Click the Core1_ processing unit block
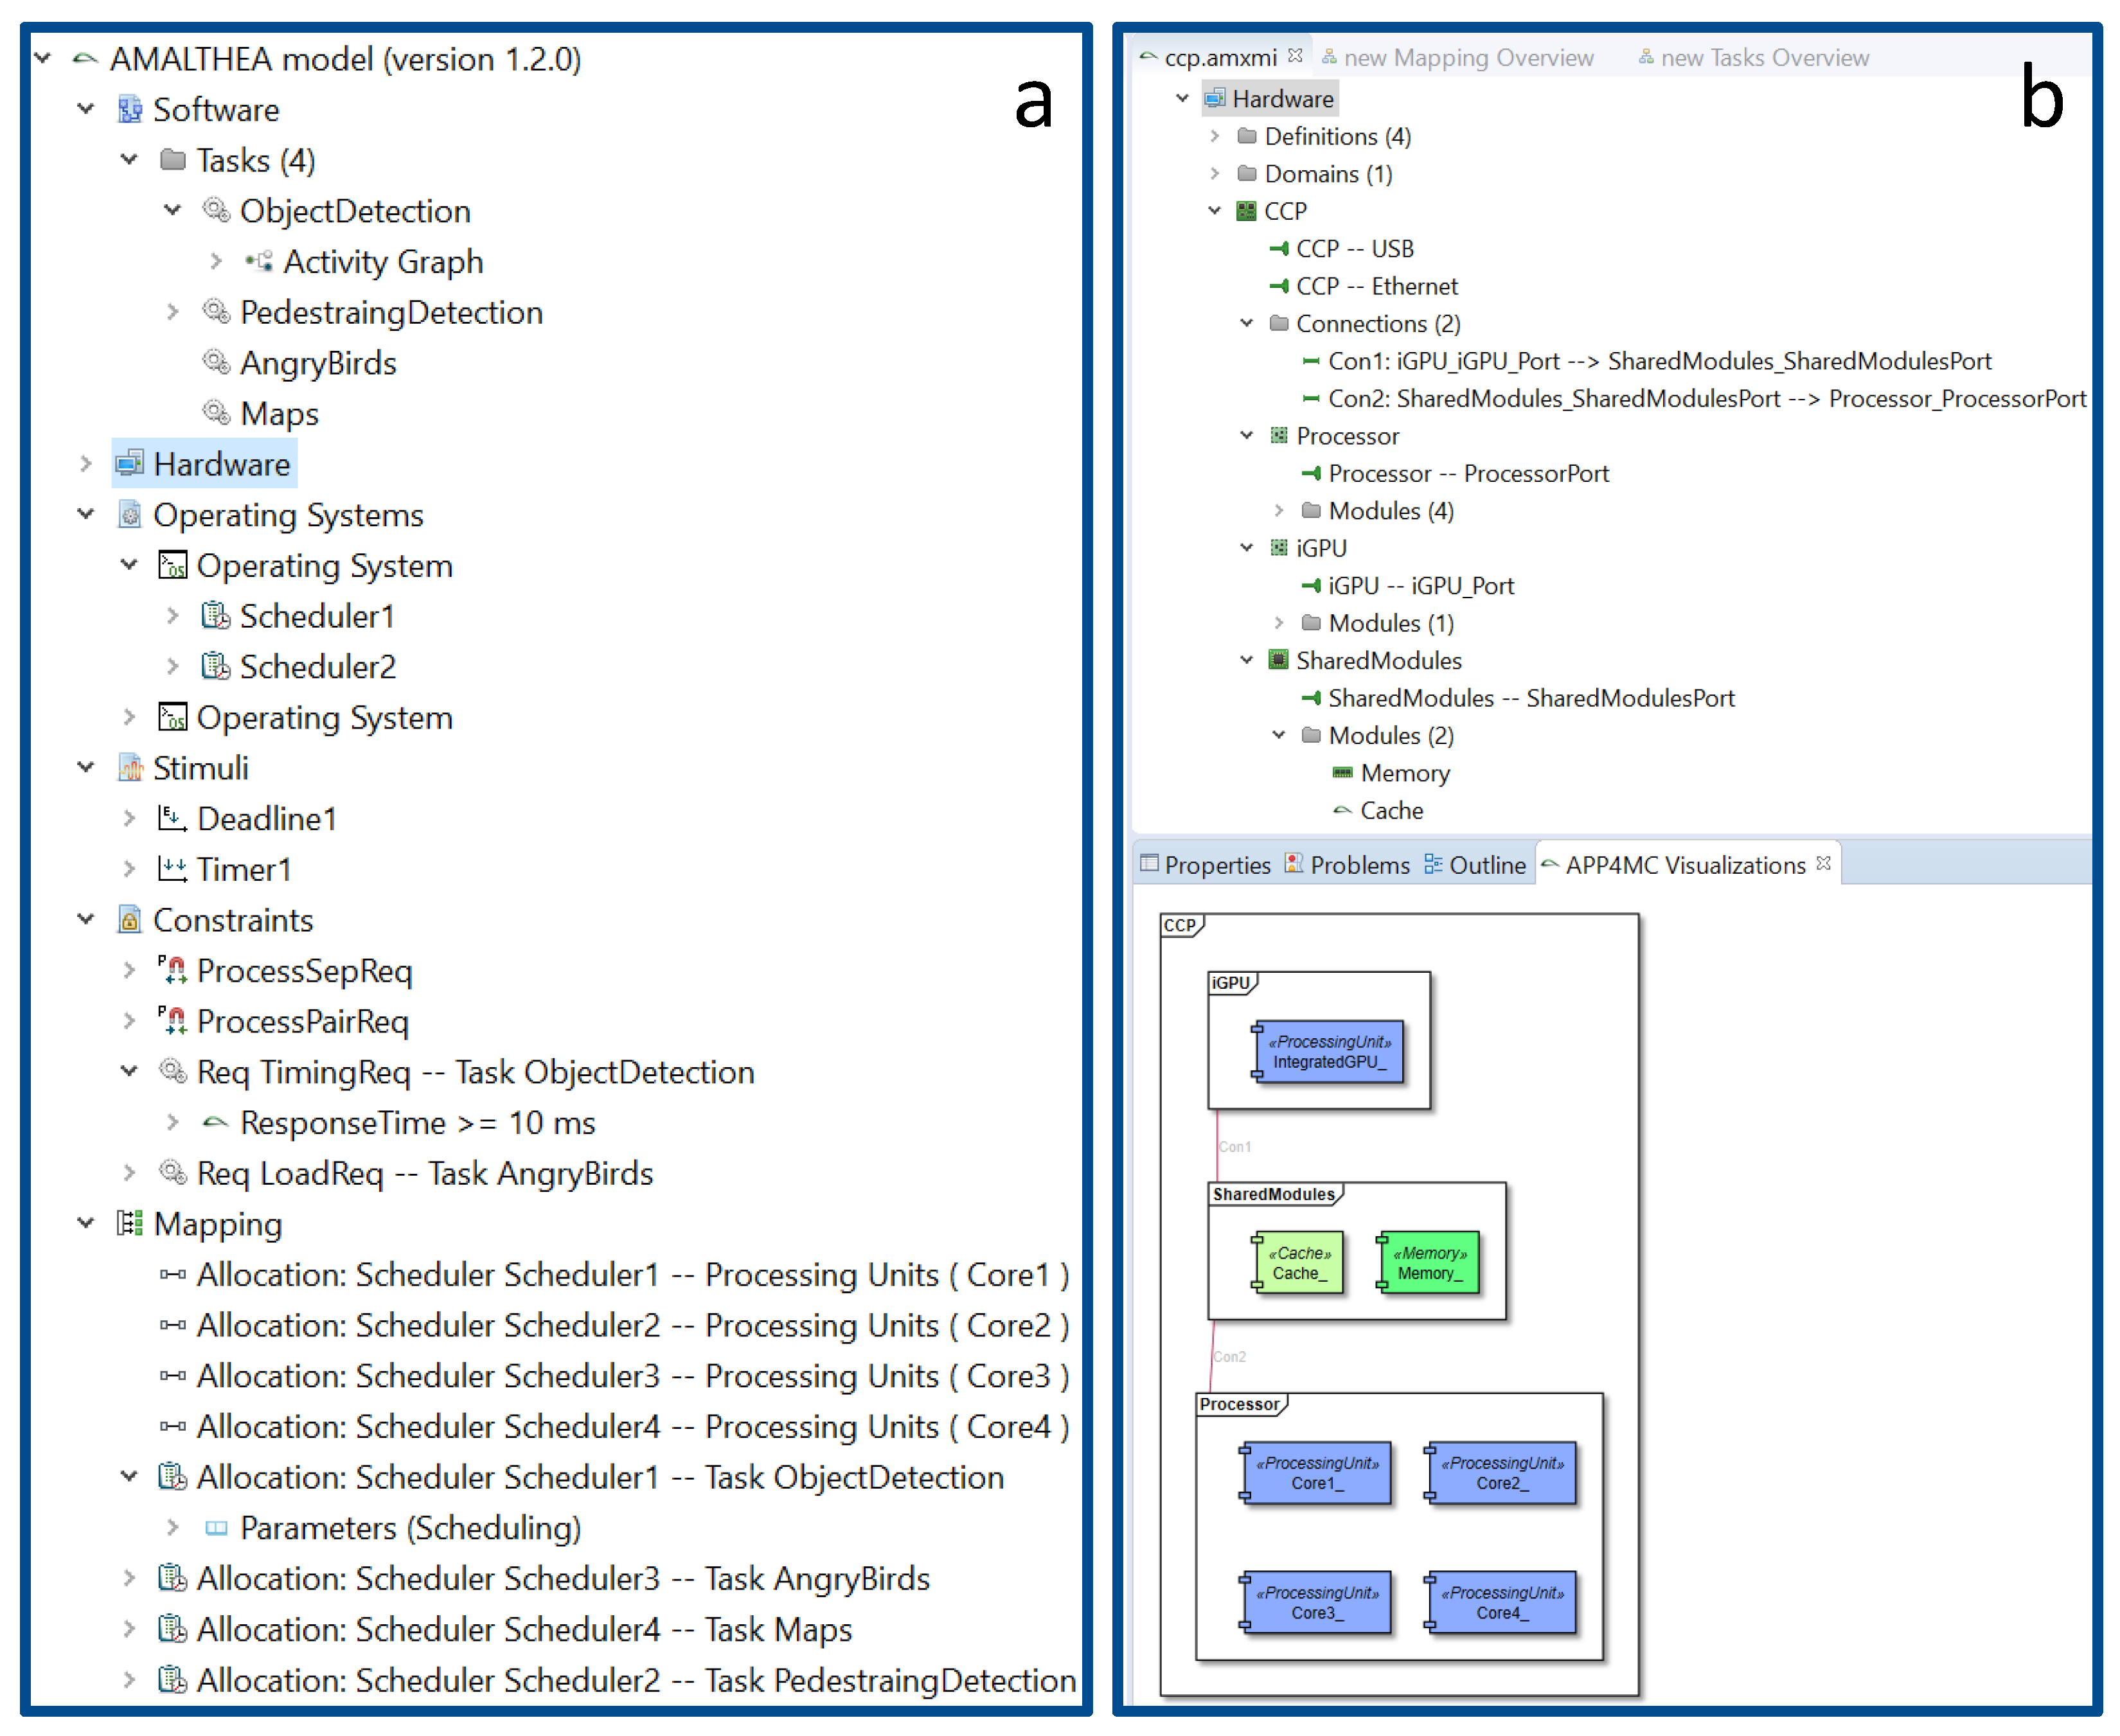This screenshot has height=1736, width=2120. click(x=1317, y=1473)
